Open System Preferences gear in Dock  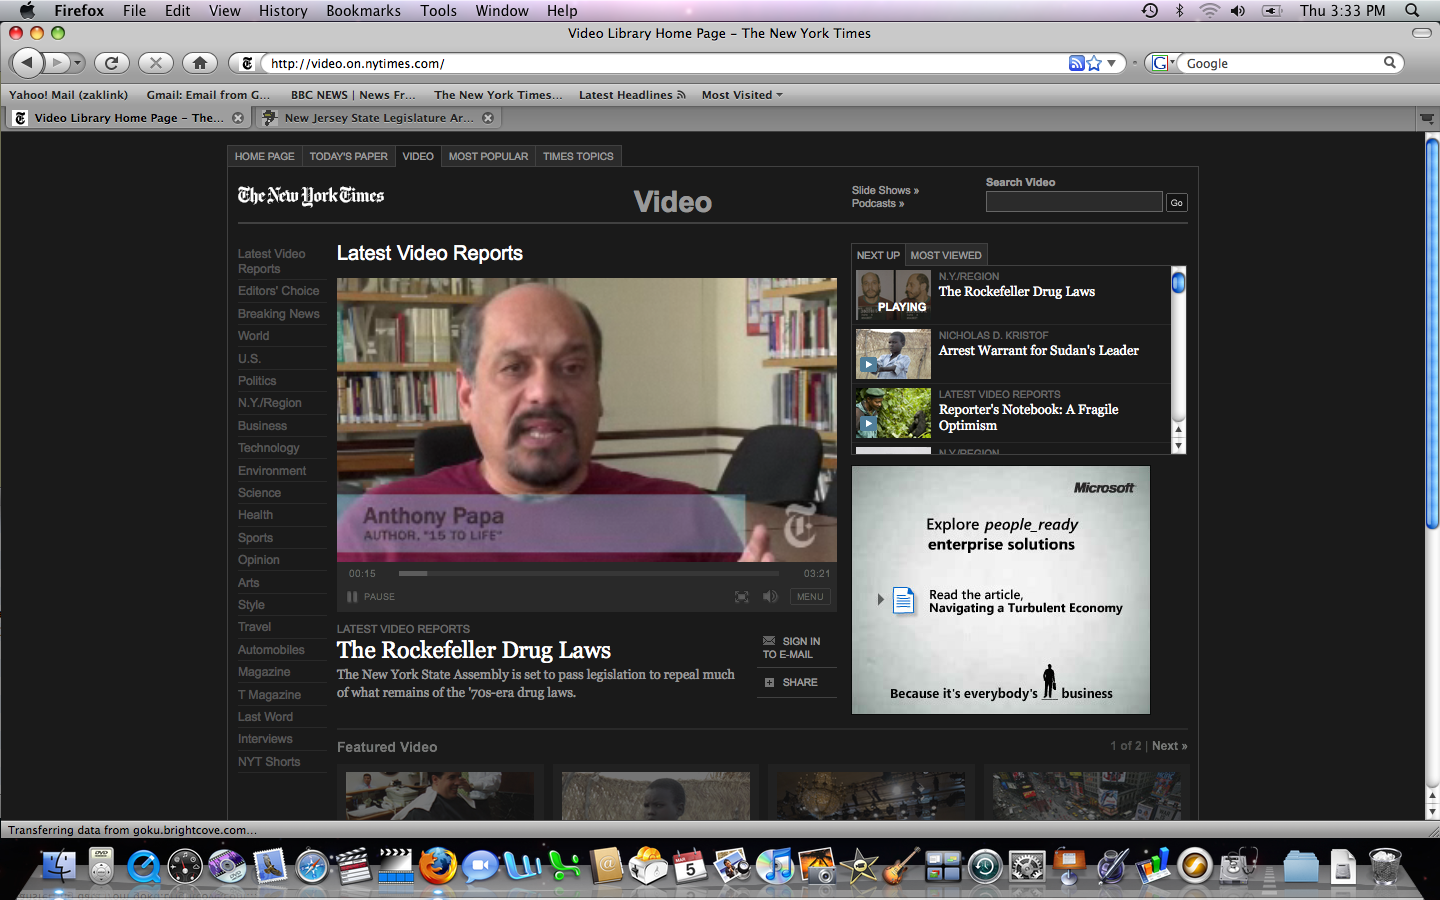click(x=1027, y=866)
